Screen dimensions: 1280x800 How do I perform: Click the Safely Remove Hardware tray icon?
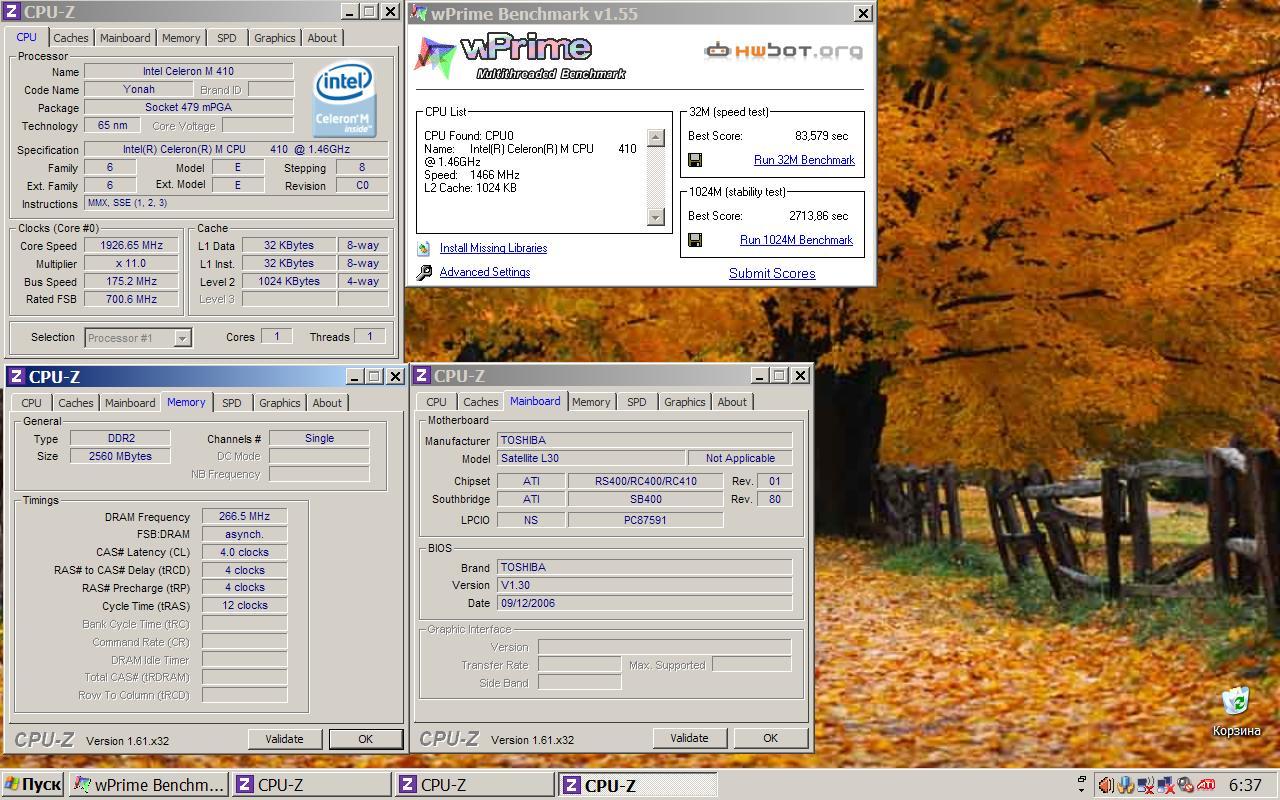click(1126, 785)
